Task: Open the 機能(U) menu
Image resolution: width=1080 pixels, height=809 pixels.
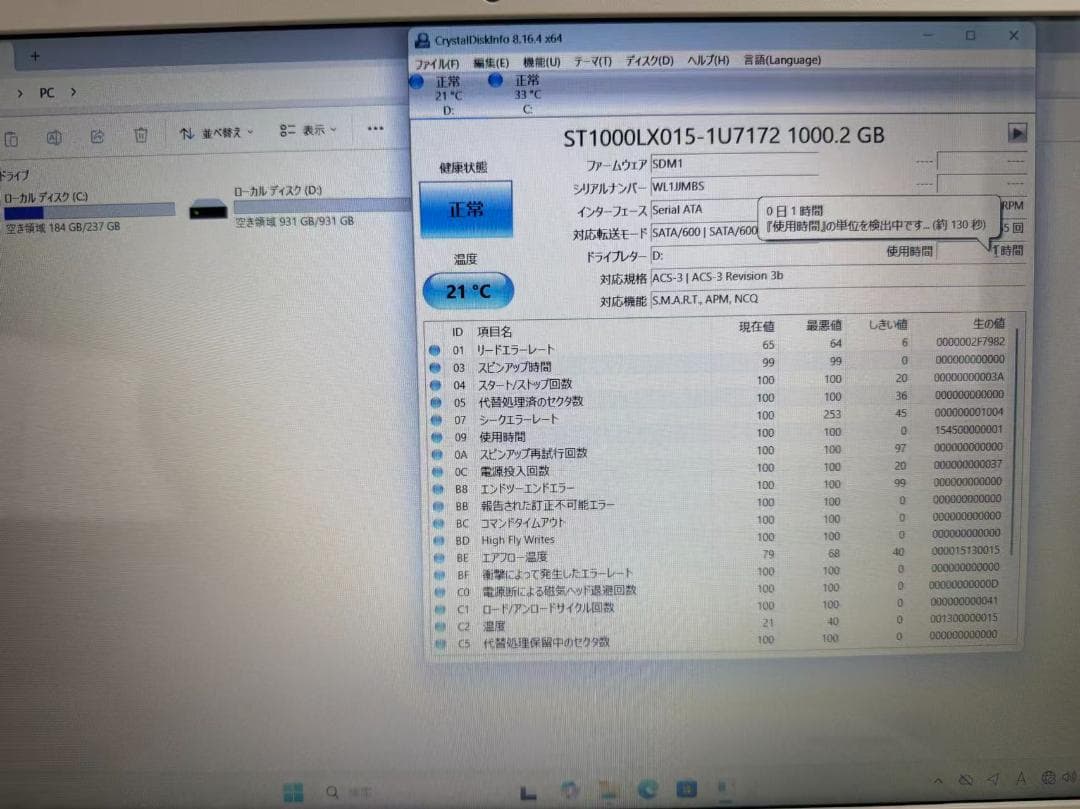Action: (541, 61)
